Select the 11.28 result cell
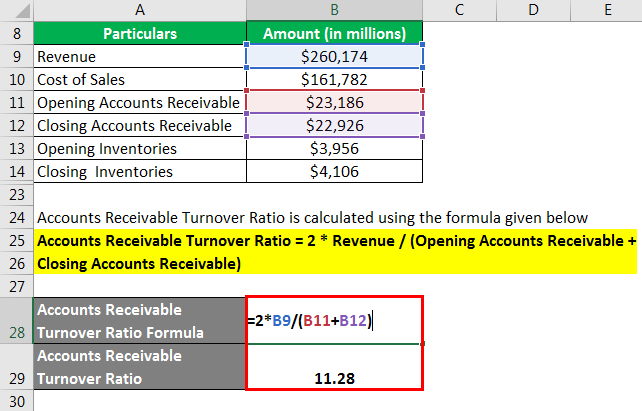 click(x=335, y=366)
